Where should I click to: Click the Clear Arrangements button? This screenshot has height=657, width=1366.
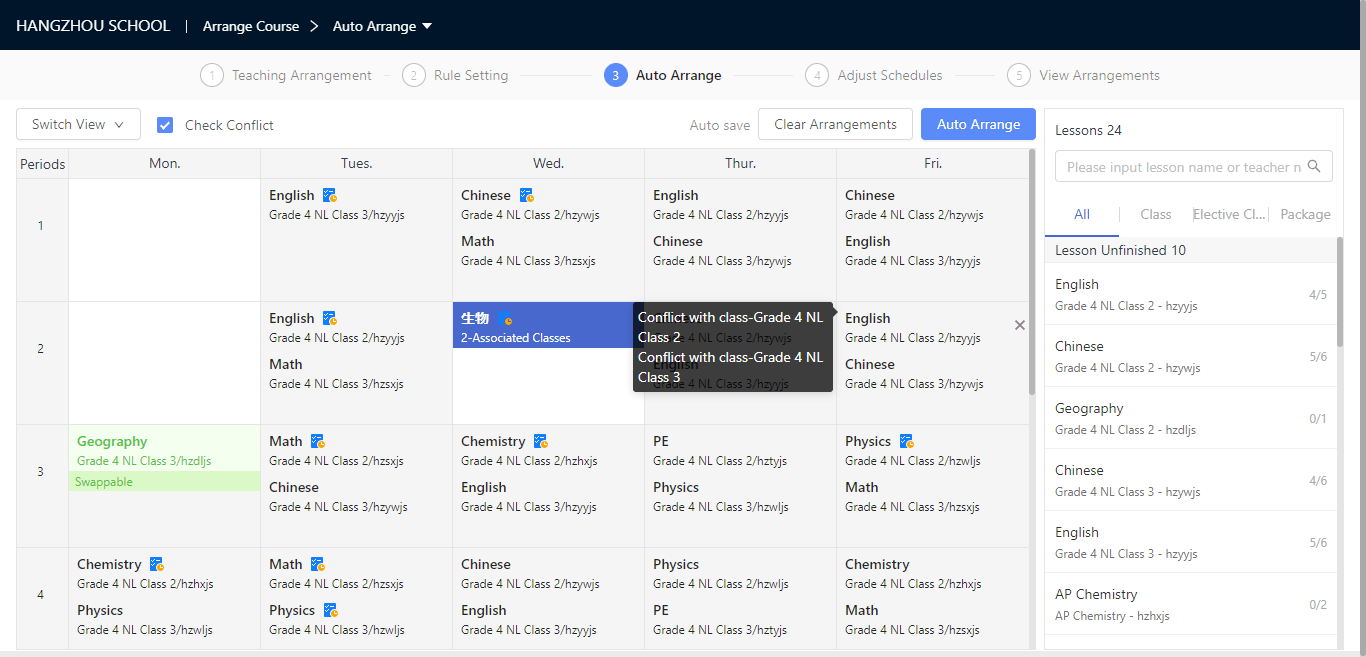click(835, 124)
